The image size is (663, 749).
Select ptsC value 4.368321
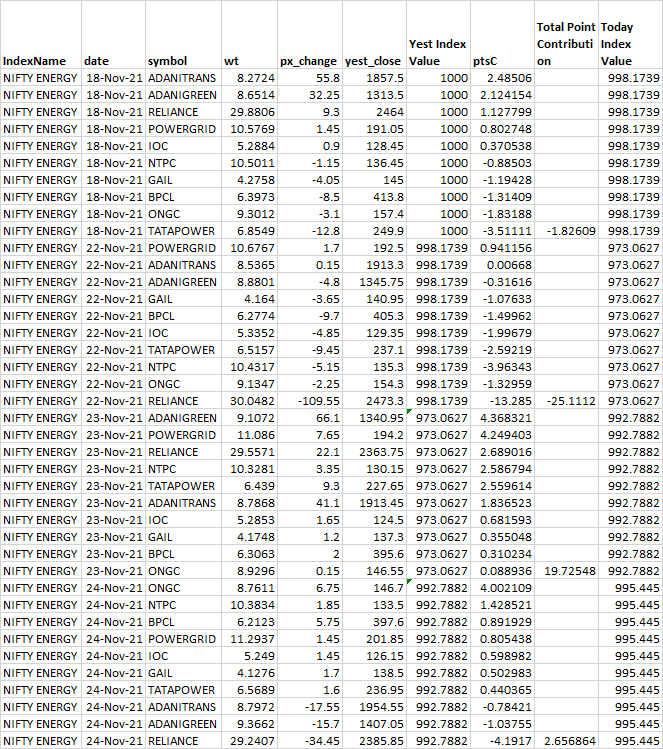pyautogui.click(x=506, y=418)
